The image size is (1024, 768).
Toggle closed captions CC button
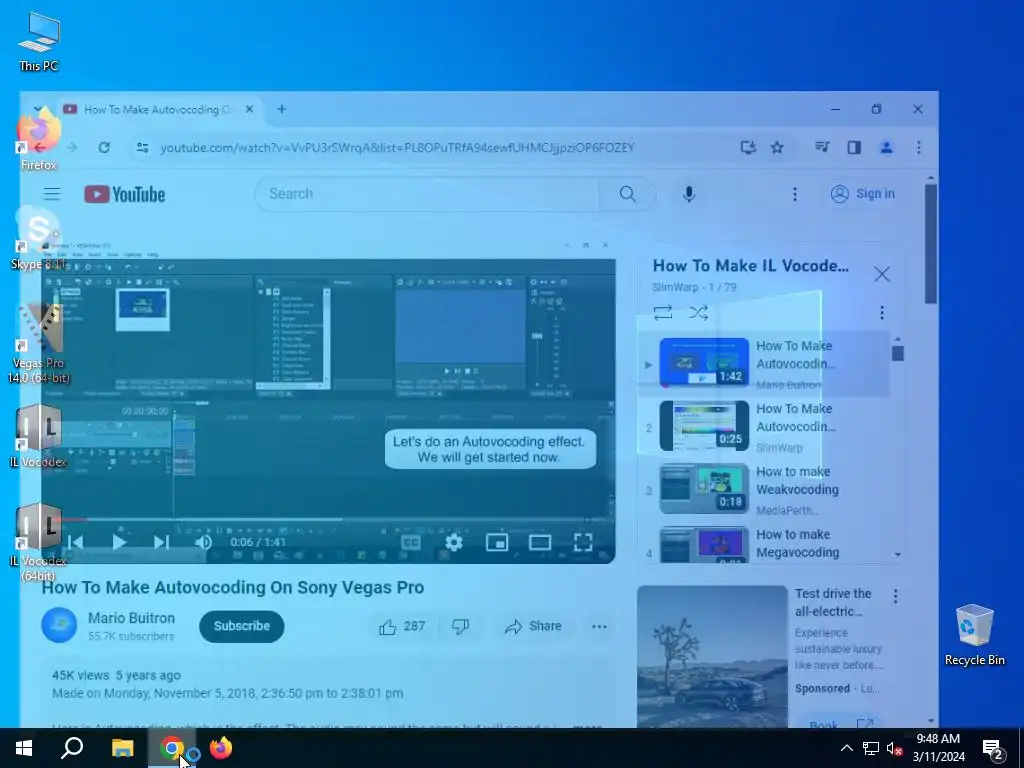coord(410,542)
